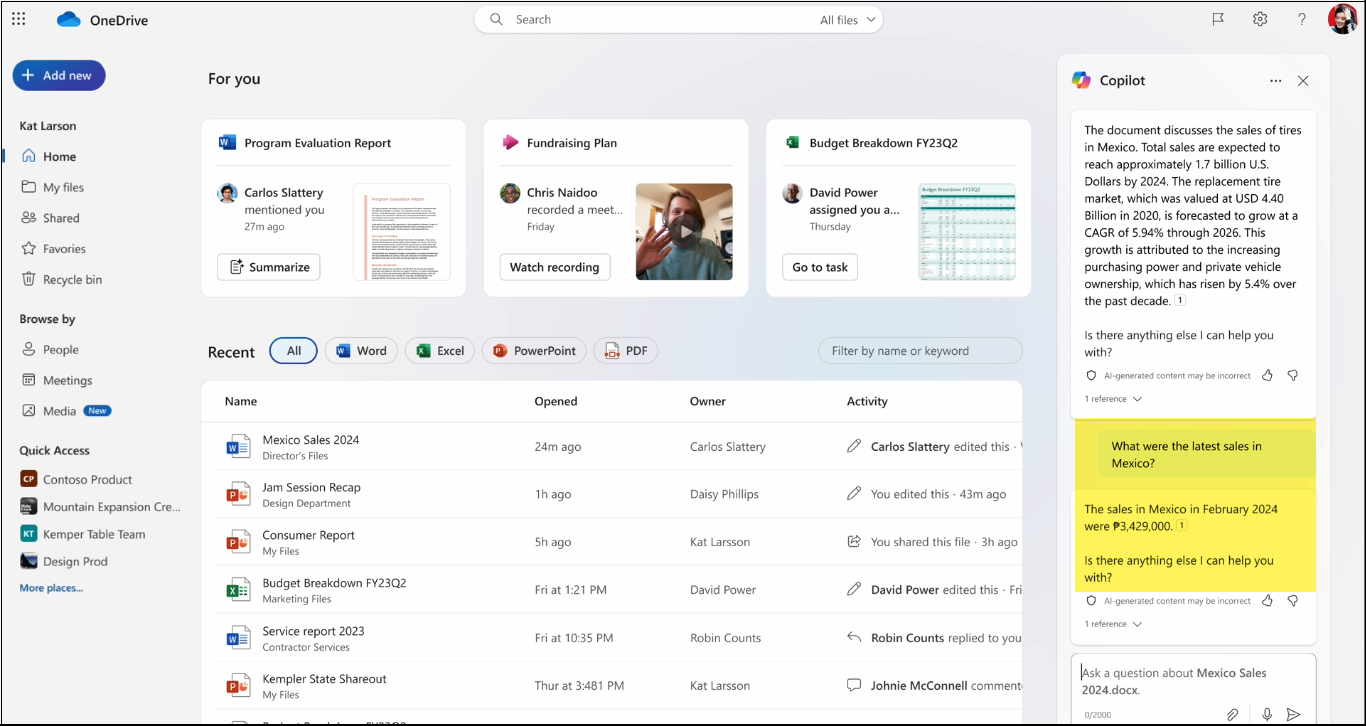
Task: Click the attach paperclip icon in Copilot
Action: tap(1233, 714)
